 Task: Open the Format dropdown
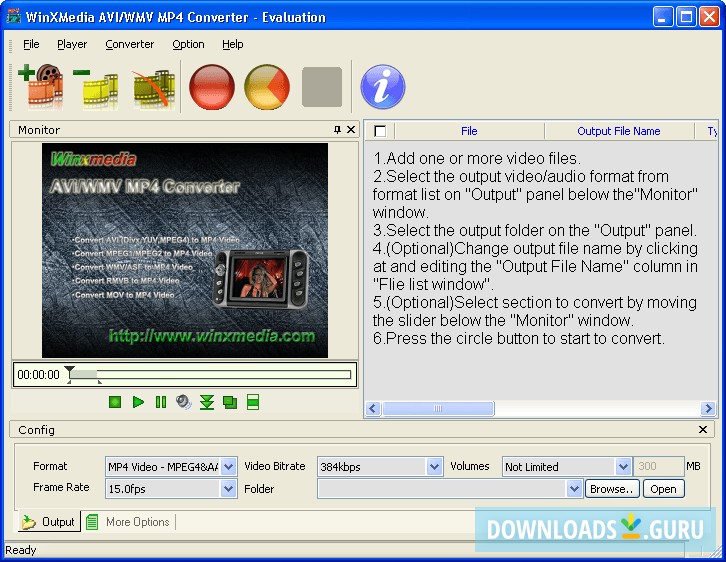(228, 466)
